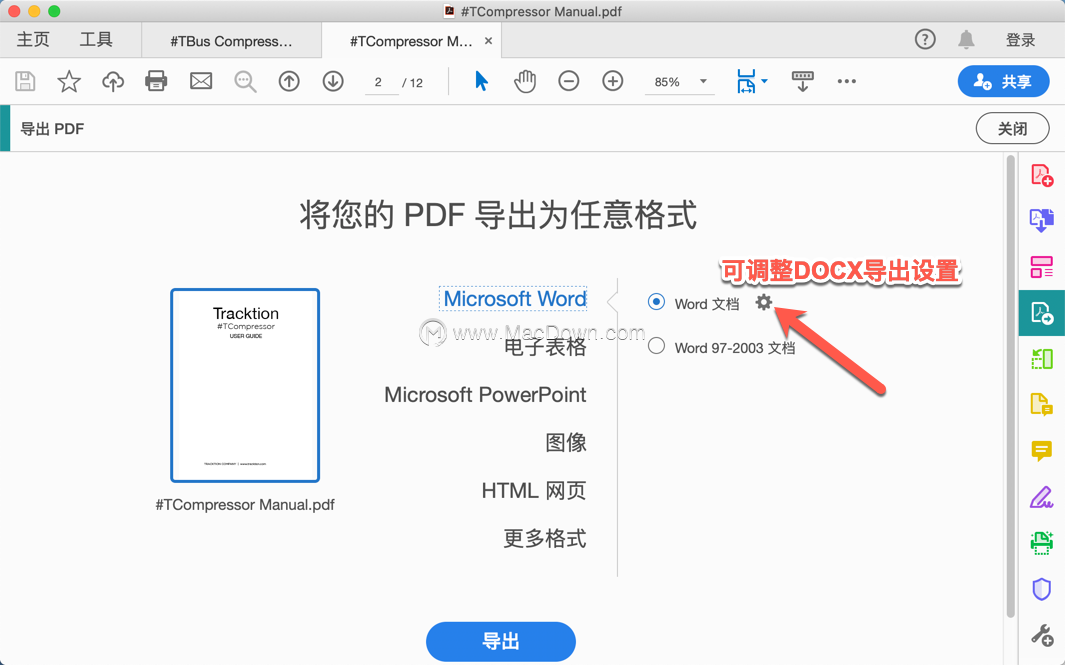This screenshot has width=1065, height=665.
Task: Select active Export PDF sidebar tool
Action: pyautogui.click(x=1042, y=312)
